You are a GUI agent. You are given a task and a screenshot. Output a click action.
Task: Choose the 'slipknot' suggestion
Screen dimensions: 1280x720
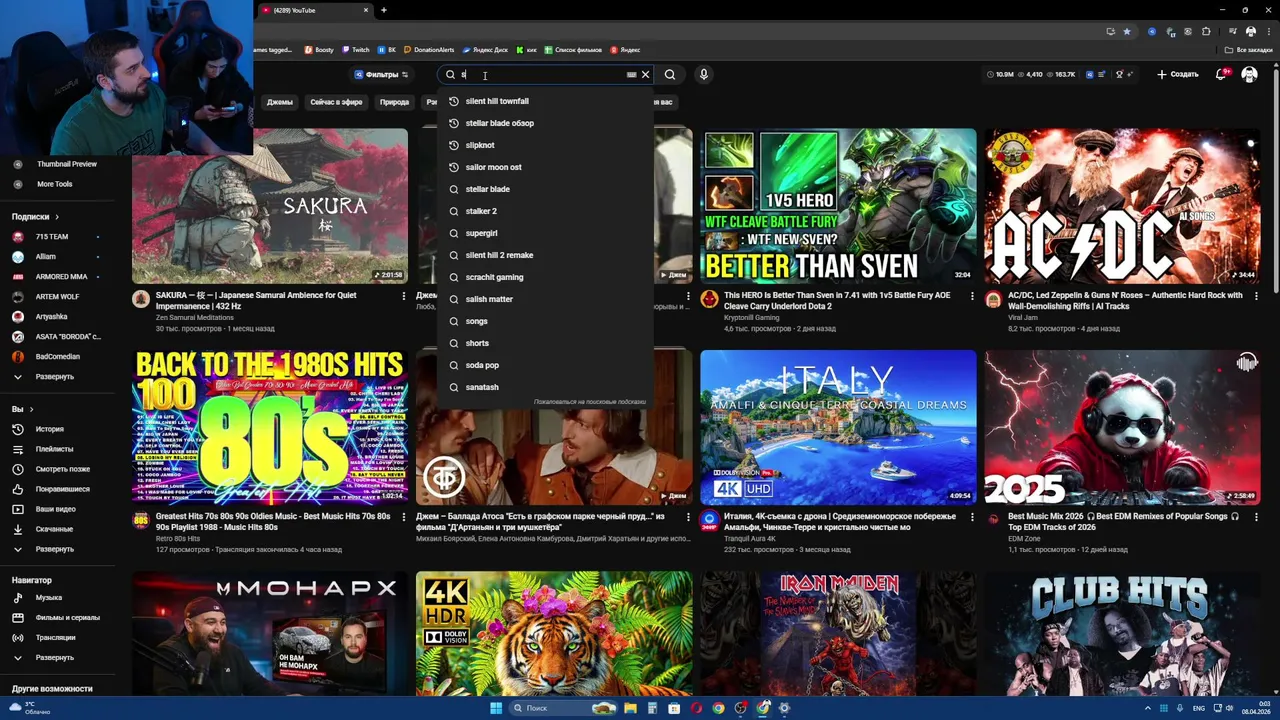545,145
